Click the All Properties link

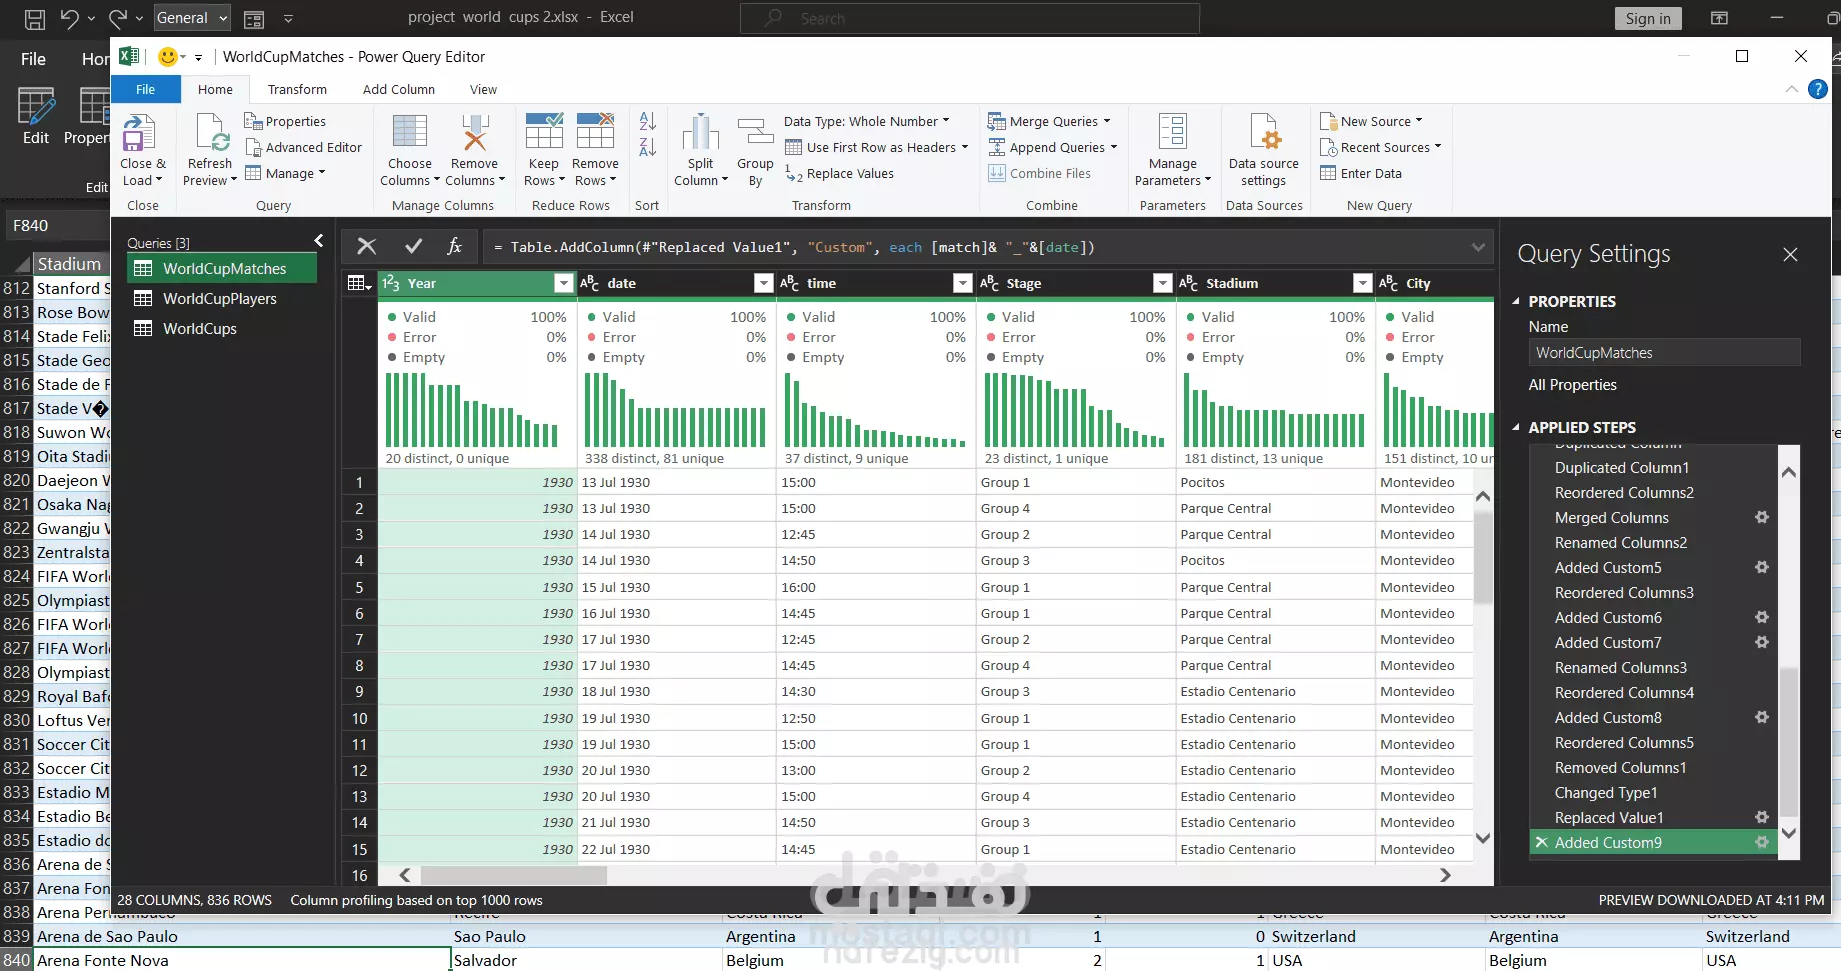[x=1572, y=385]
